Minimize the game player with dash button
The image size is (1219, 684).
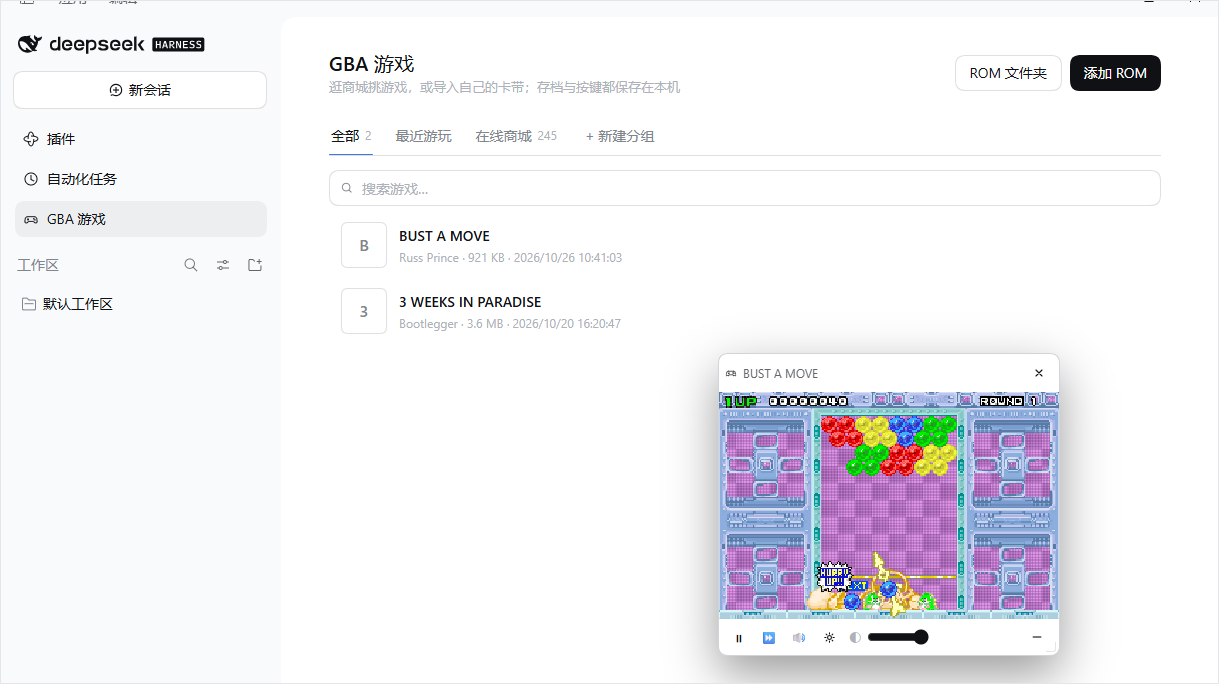[x=1037, y=637]
